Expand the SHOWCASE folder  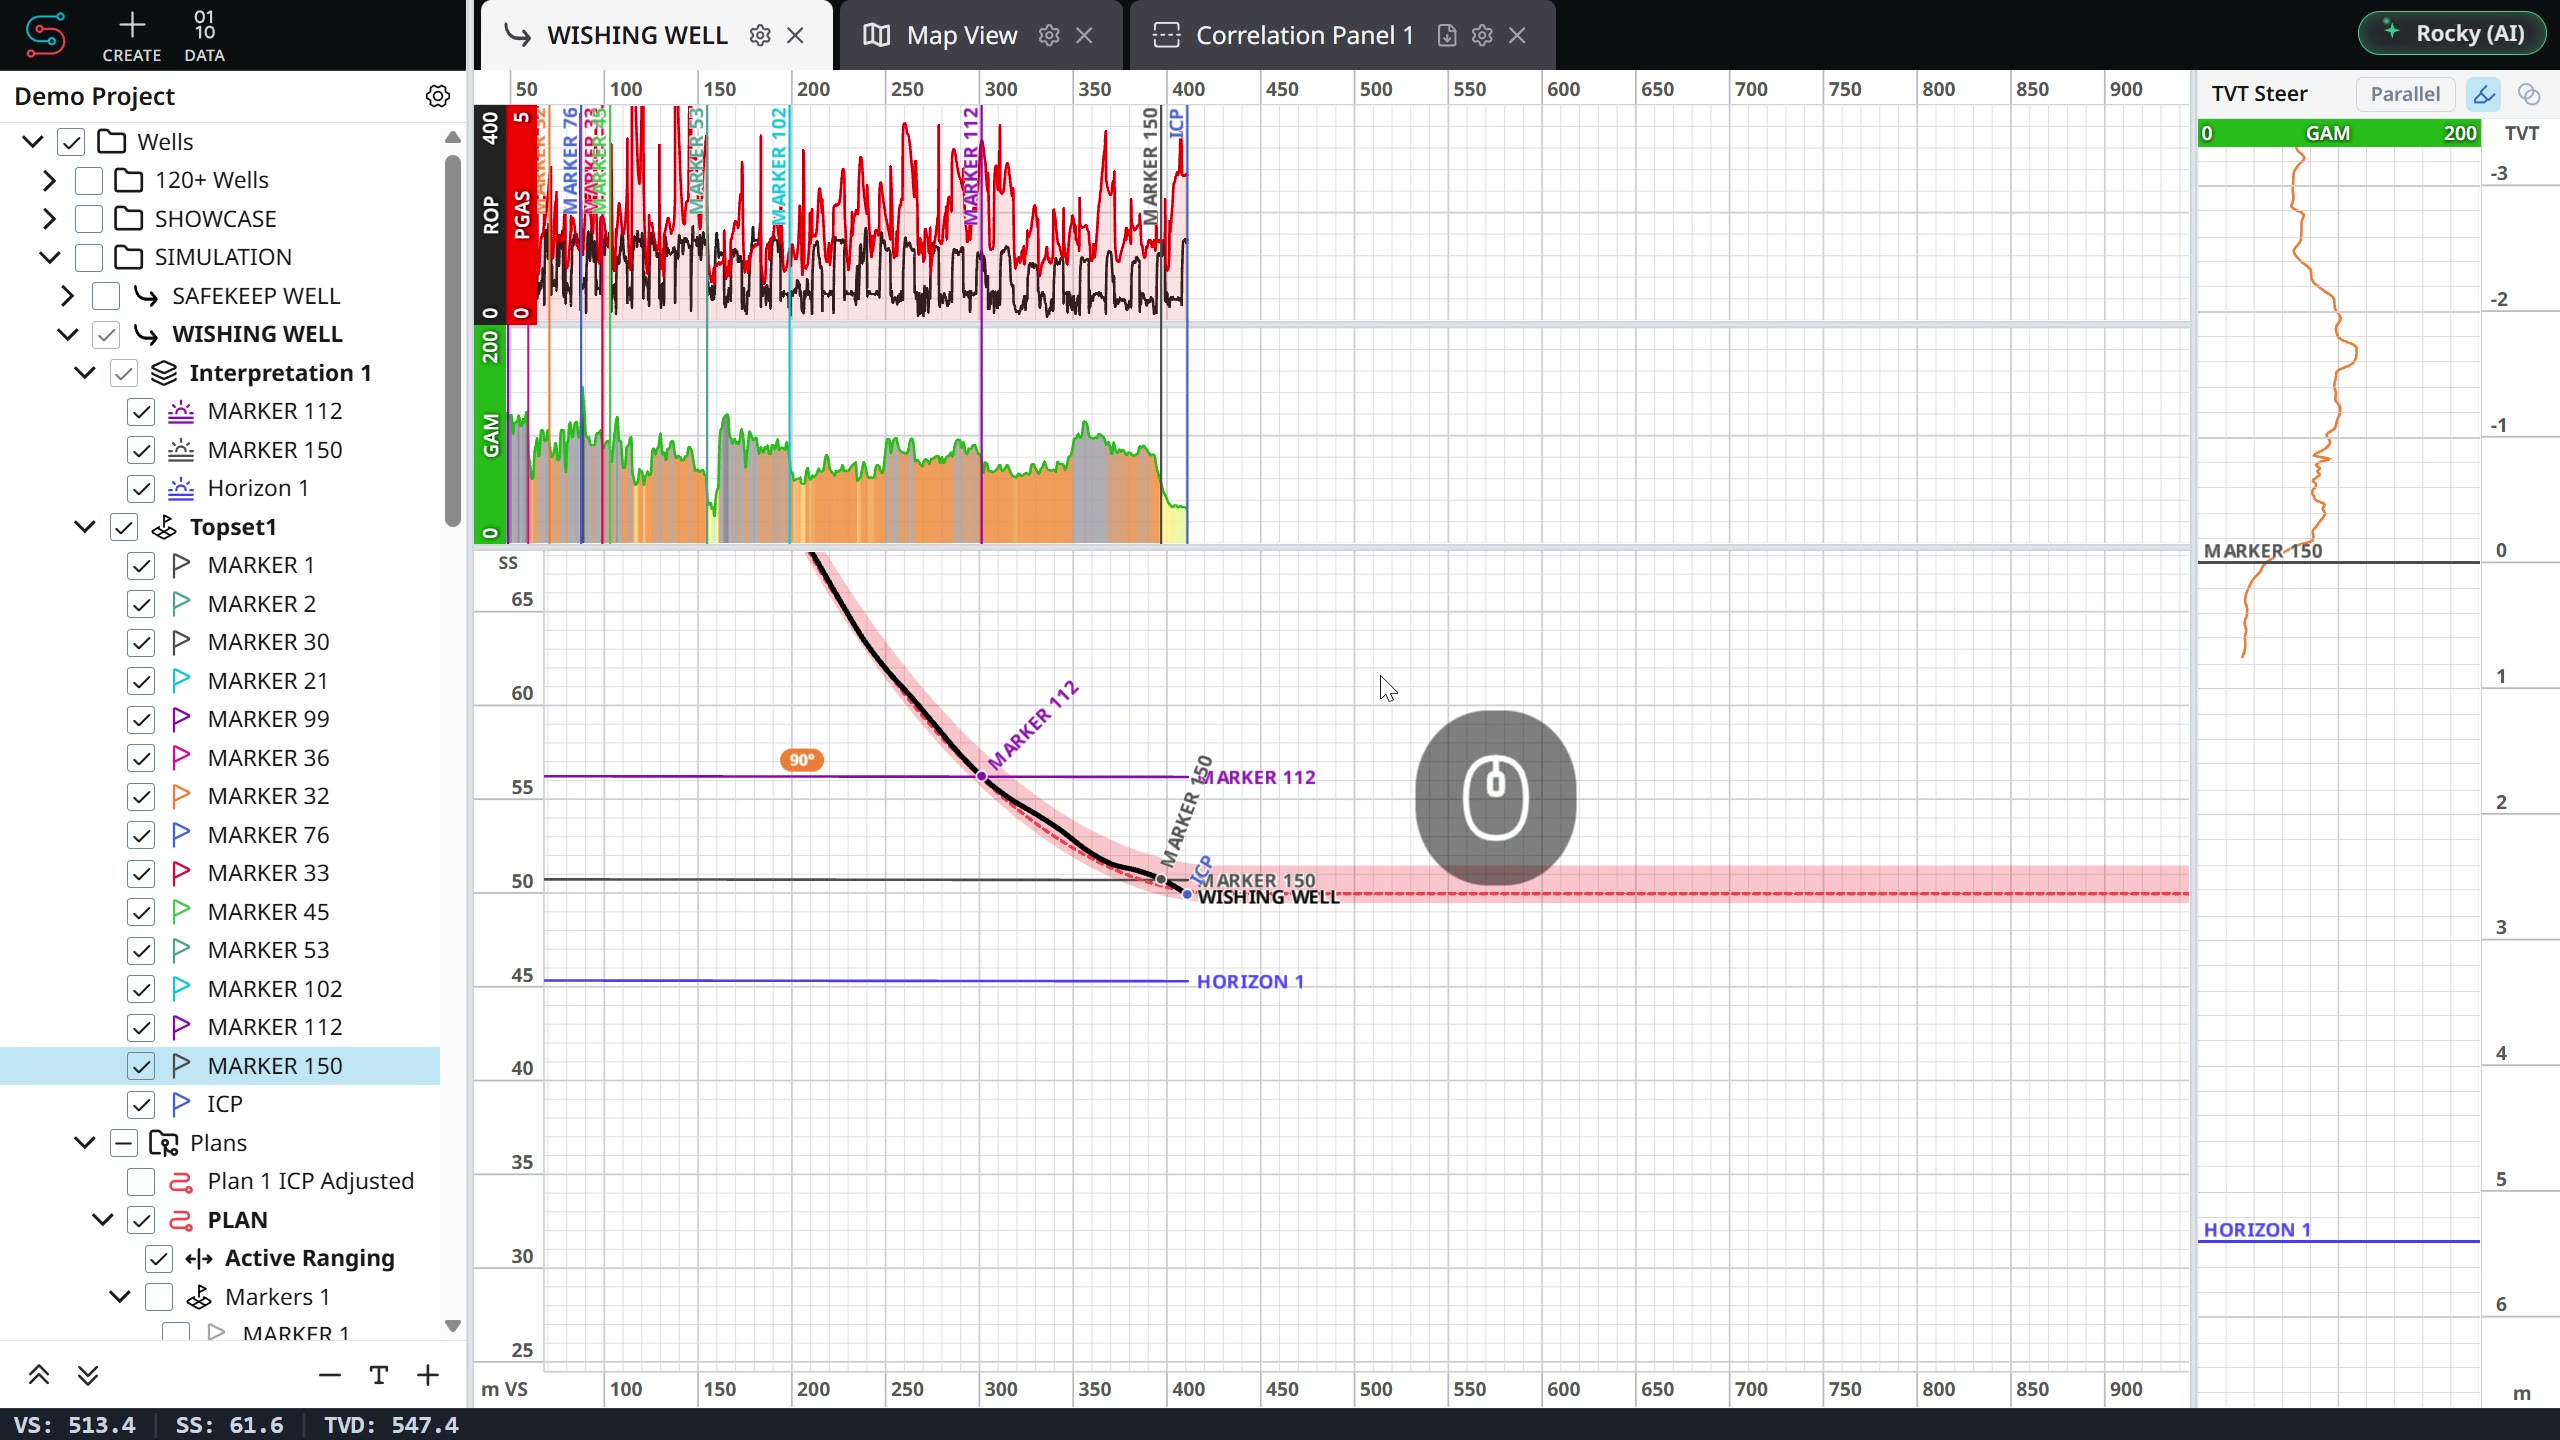[50, 219]
